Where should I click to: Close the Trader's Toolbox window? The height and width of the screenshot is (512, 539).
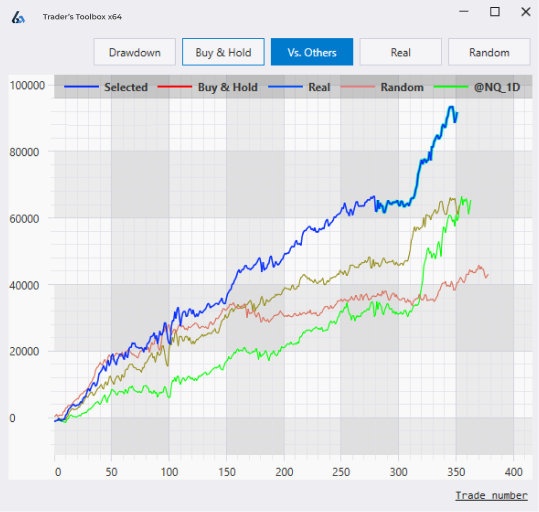[526, 12]
